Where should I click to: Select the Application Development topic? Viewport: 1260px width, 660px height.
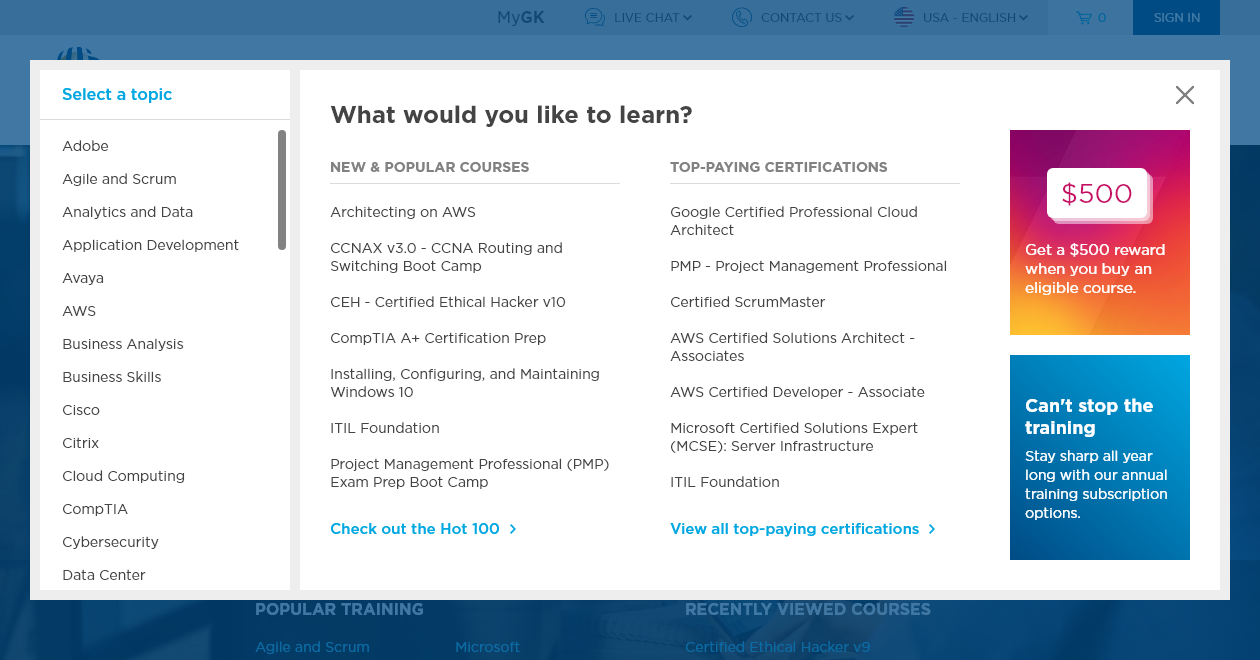tap(150, 245)
